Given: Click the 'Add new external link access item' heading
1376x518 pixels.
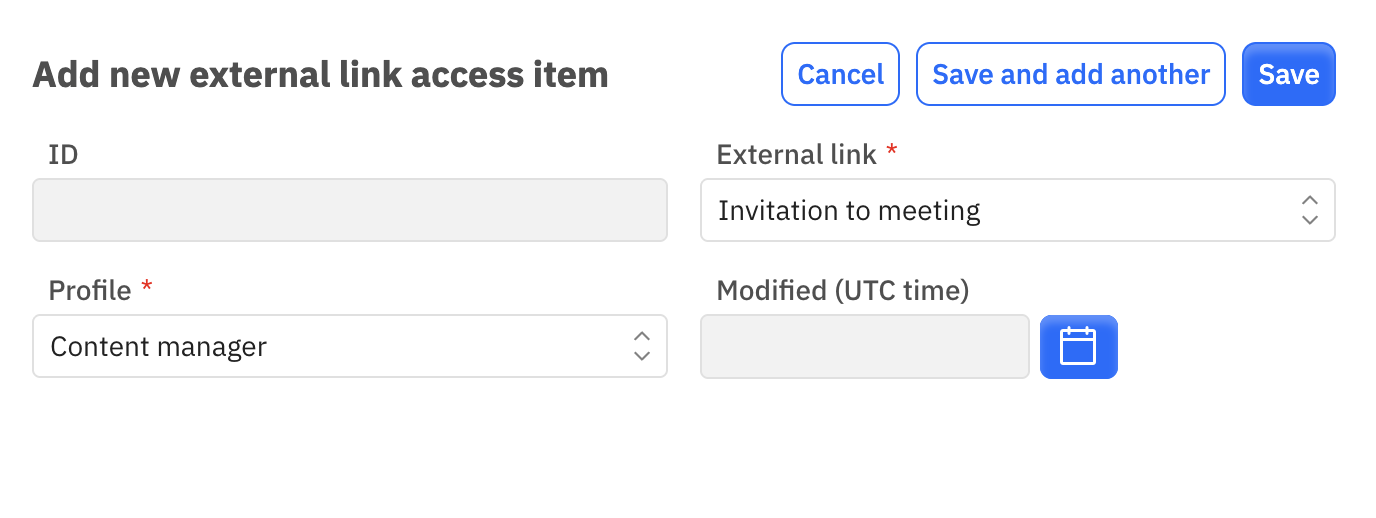Looking at the screenshot, I should pyautogui.click(x=321, y=75).
